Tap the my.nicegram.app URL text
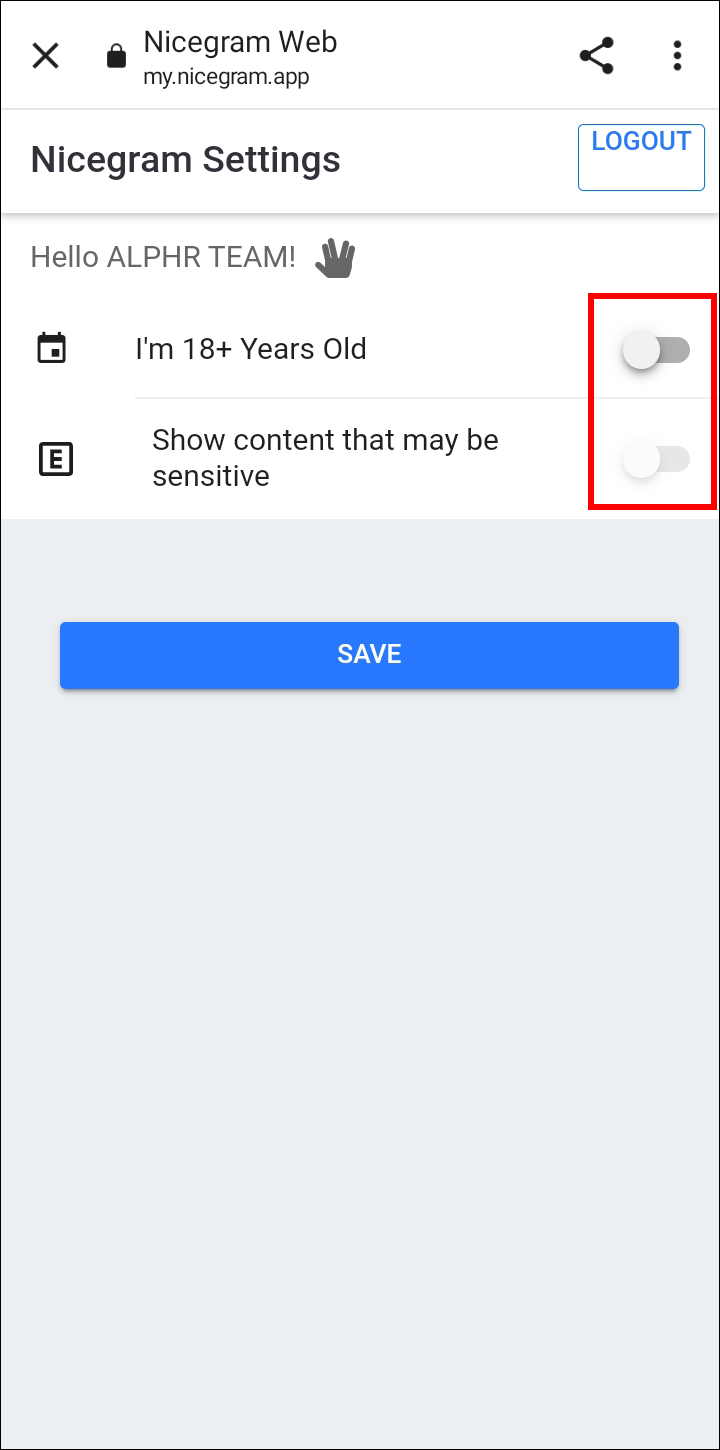Image resolution: width=720 pixels, height=1450 pixels. (x=226, y=77)
